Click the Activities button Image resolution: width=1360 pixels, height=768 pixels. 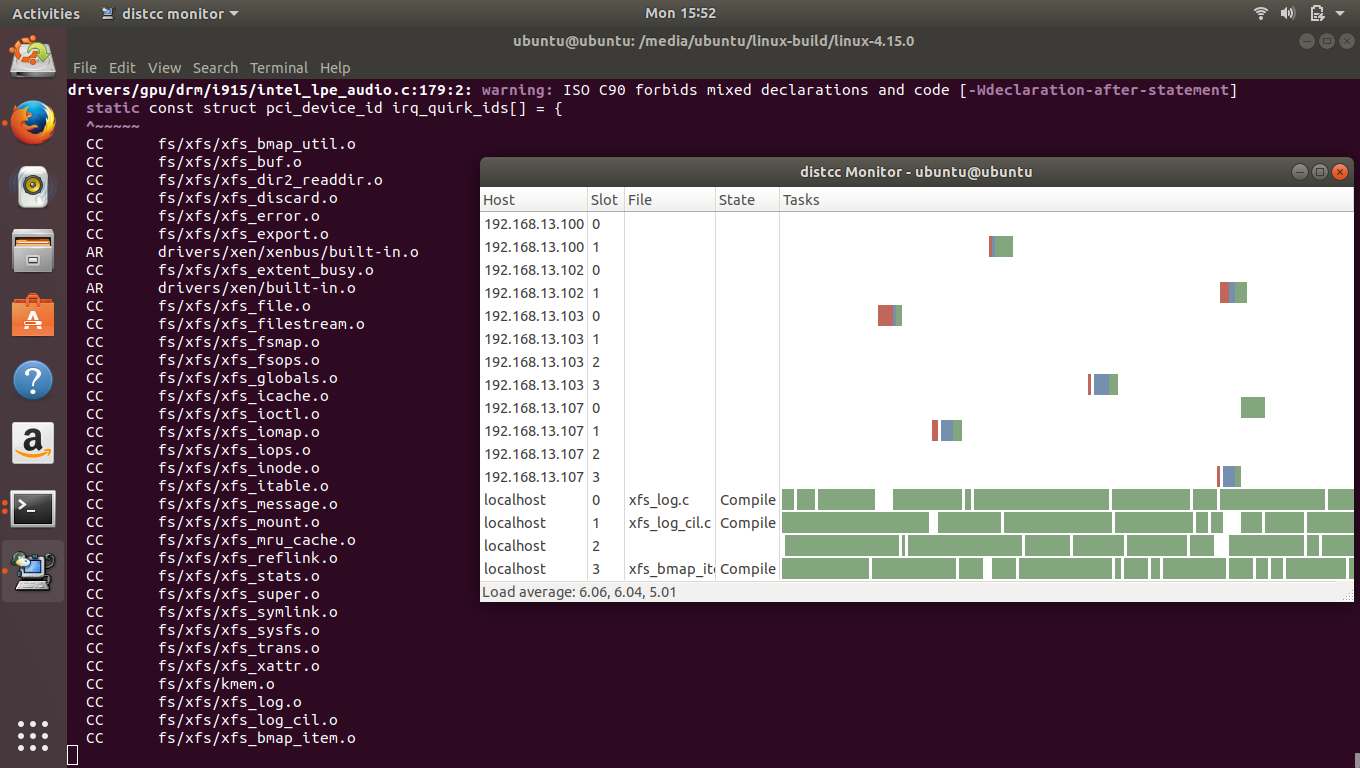pos(46,13)
